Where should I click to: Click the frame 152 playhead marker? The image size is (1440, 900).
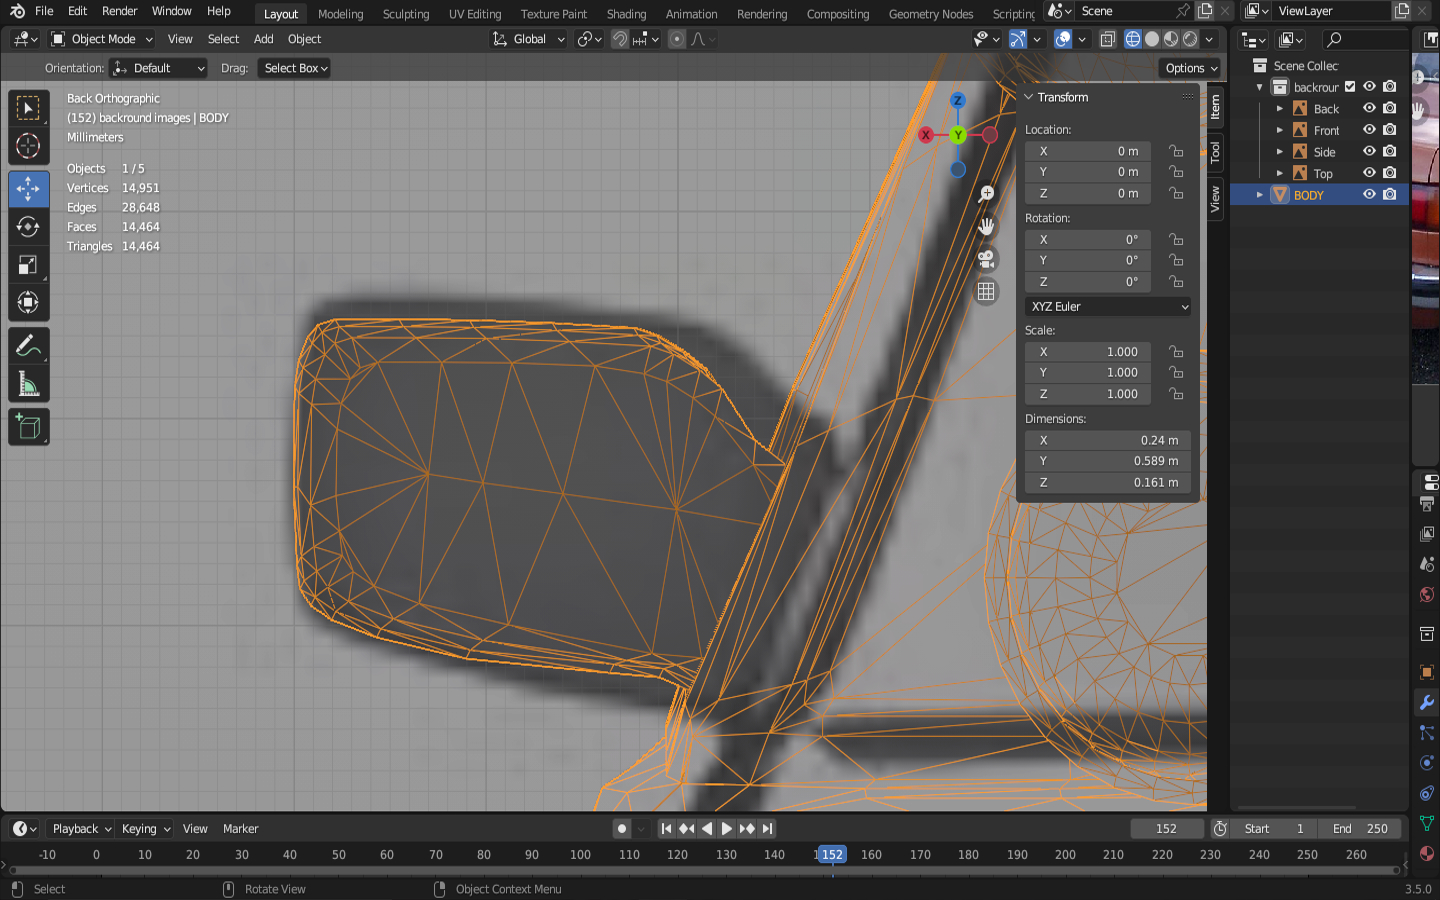832,855
